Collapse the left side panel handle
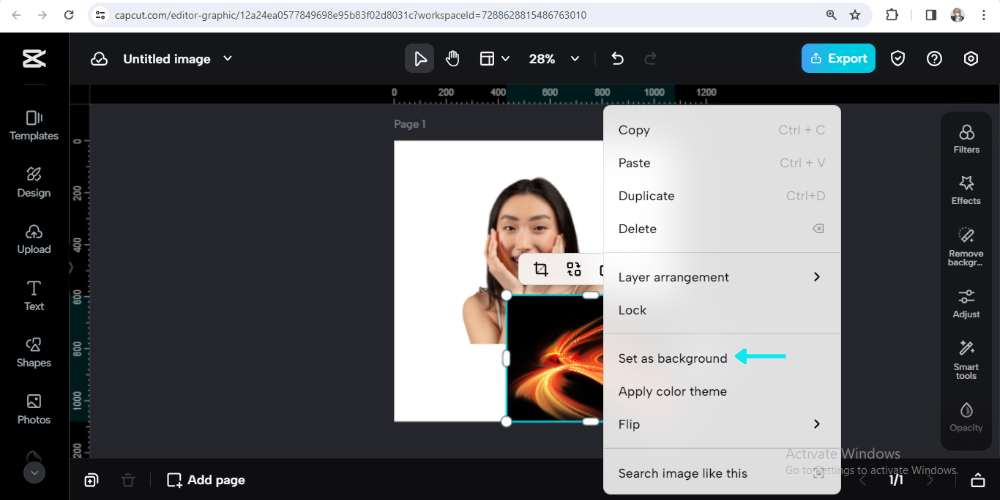Image resolution: width=1000 pixels, height=500 pixels. tap(71, 268)
